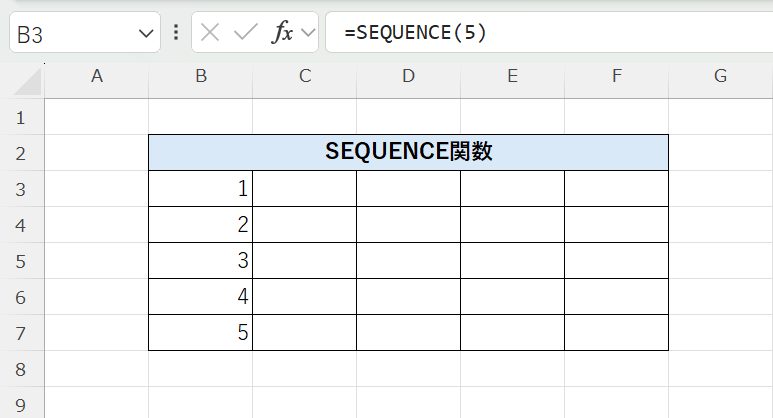Image resolution: width=773 pixels, height=418 pixels.
Task: Select cell B5 containing 3
Action: (x=201, y=261)
